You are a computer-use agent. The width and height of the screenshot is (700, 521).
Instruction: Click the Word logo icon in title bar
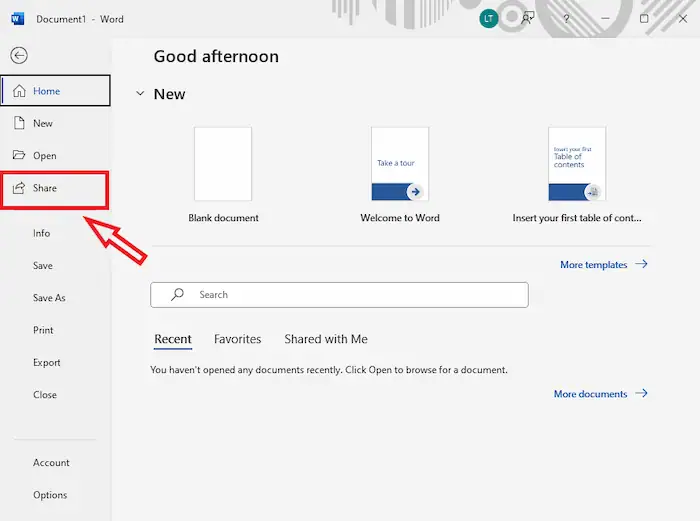(x=17, y=18)
